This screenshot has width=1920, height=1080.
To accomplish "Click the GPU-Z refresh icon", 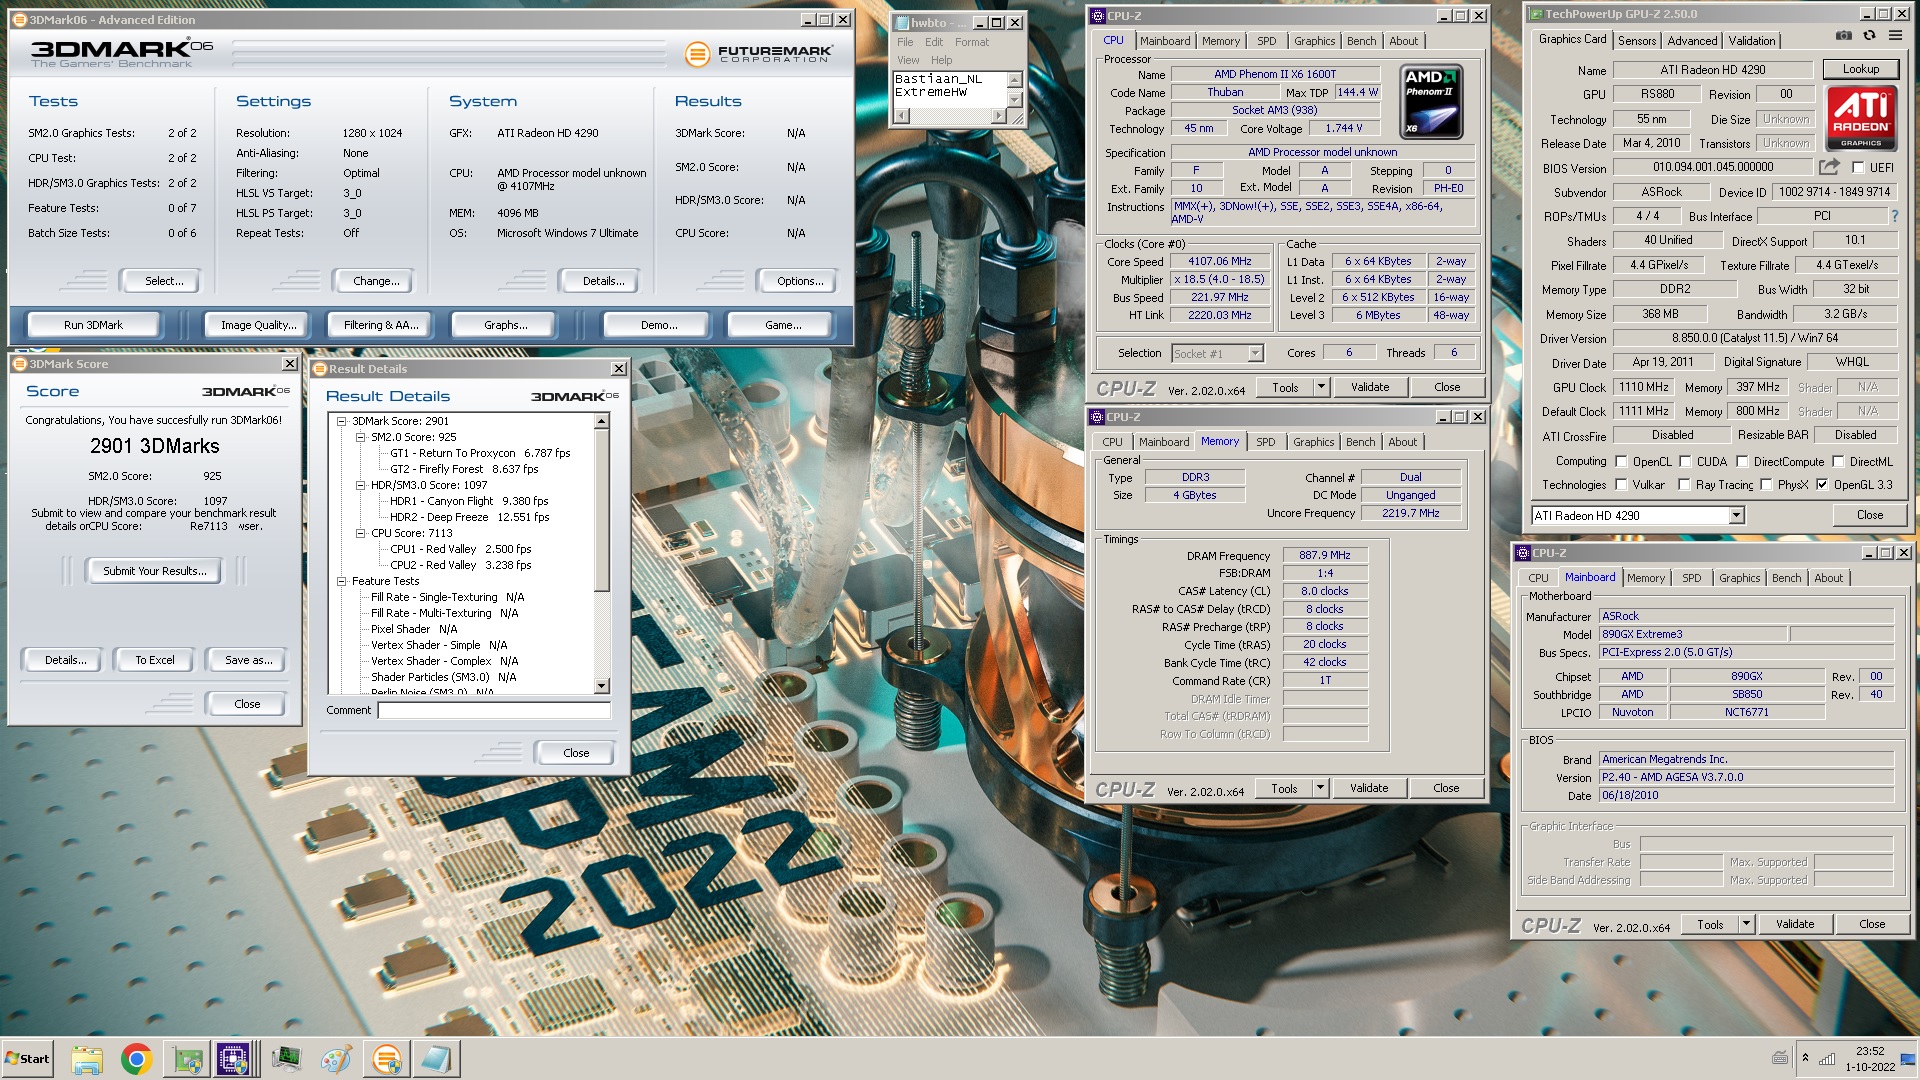I will click(1869, 36).
